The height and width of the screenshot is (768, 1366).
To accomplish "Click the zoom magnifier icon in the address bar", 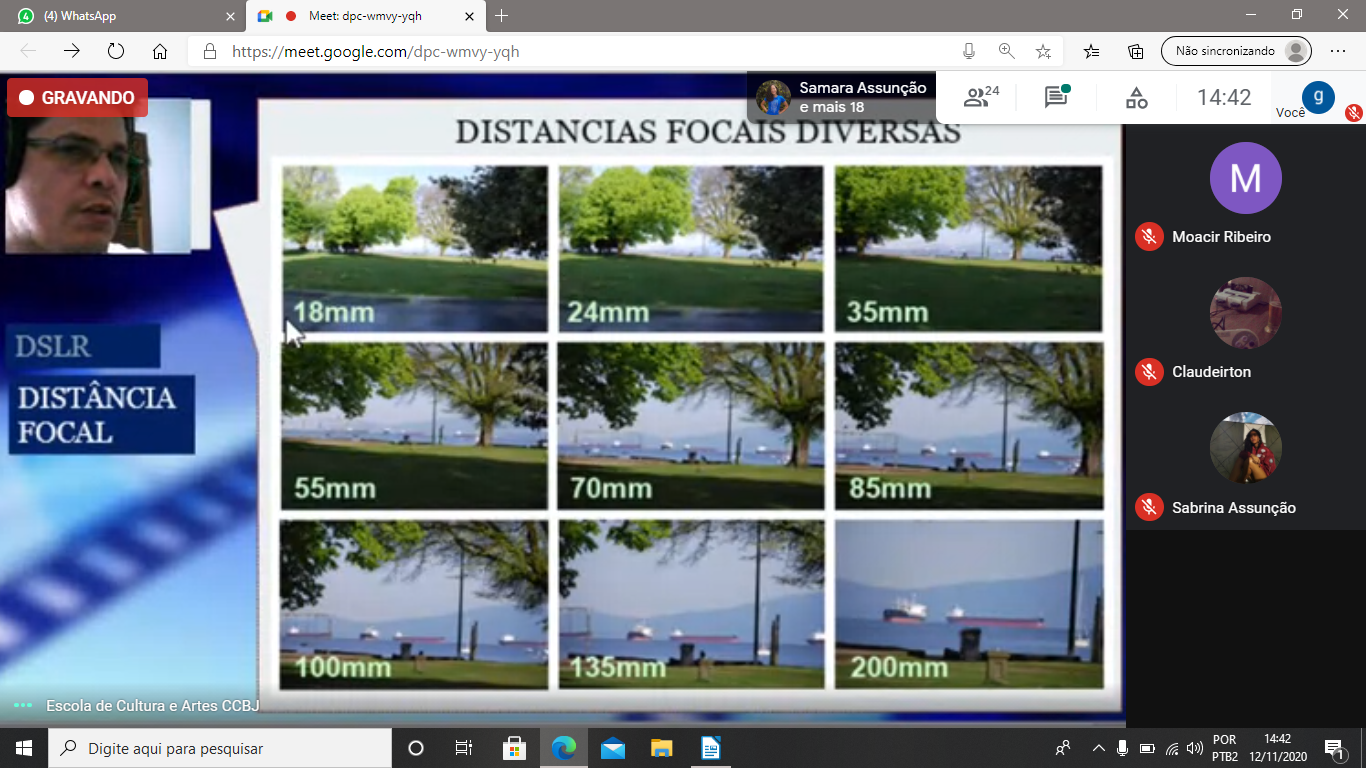I will [x=1006, y=51].
